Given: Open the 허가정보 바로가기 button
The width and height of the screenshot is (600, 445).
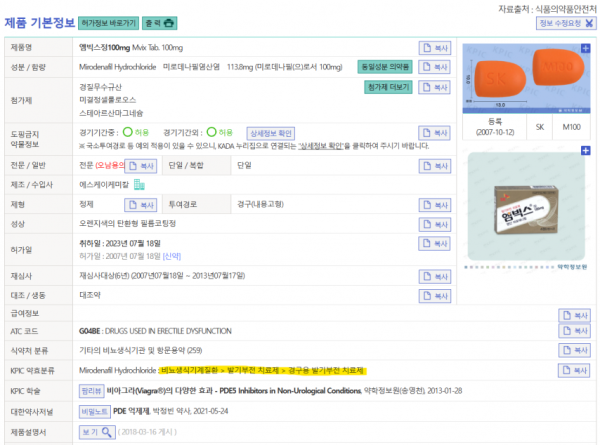Looking at the screenshot, I should (108, 23).
